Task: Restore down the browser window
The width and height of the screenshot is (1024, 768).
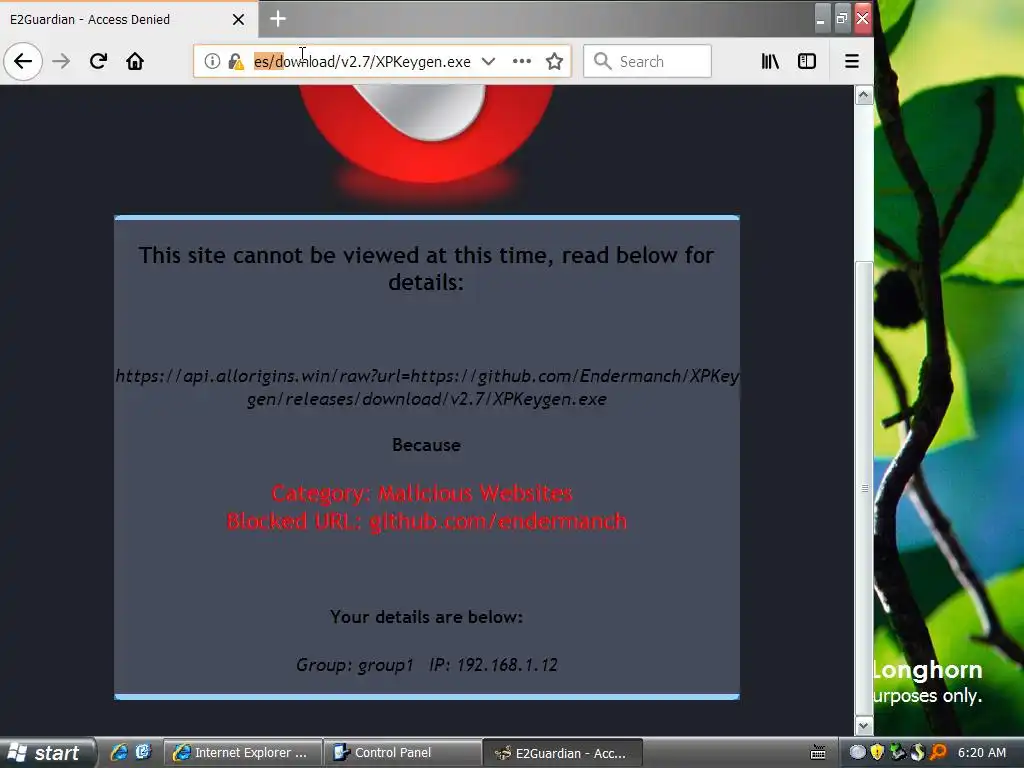Action: (842, 18)
